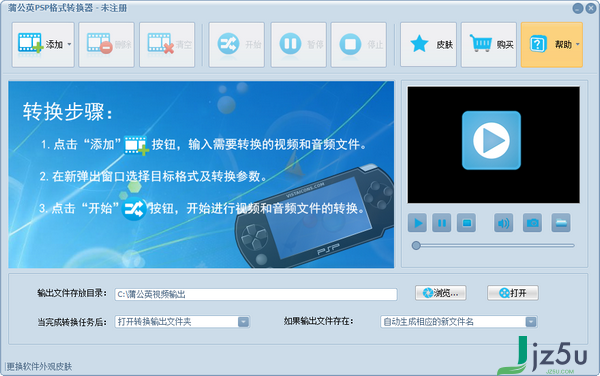The image size is (600, 376).
Task: Click the 删除 remove video button
Action: tap(106, 45)
